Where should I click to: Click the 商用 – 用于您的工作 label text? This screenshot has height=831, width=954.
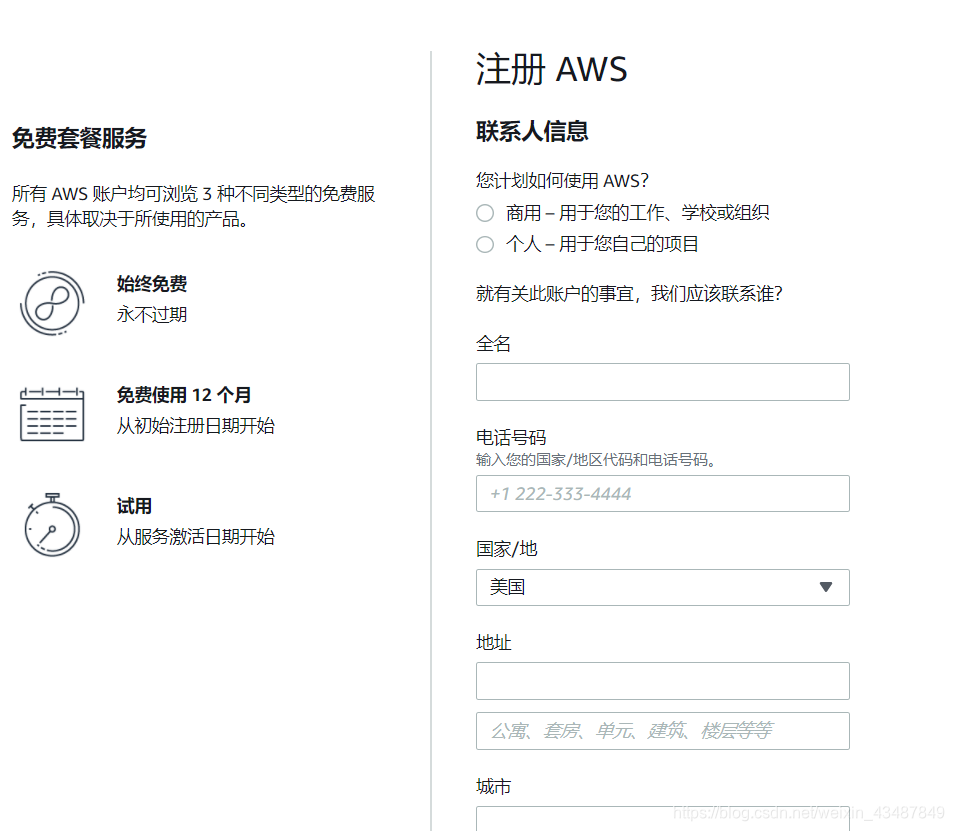point(638,213)
